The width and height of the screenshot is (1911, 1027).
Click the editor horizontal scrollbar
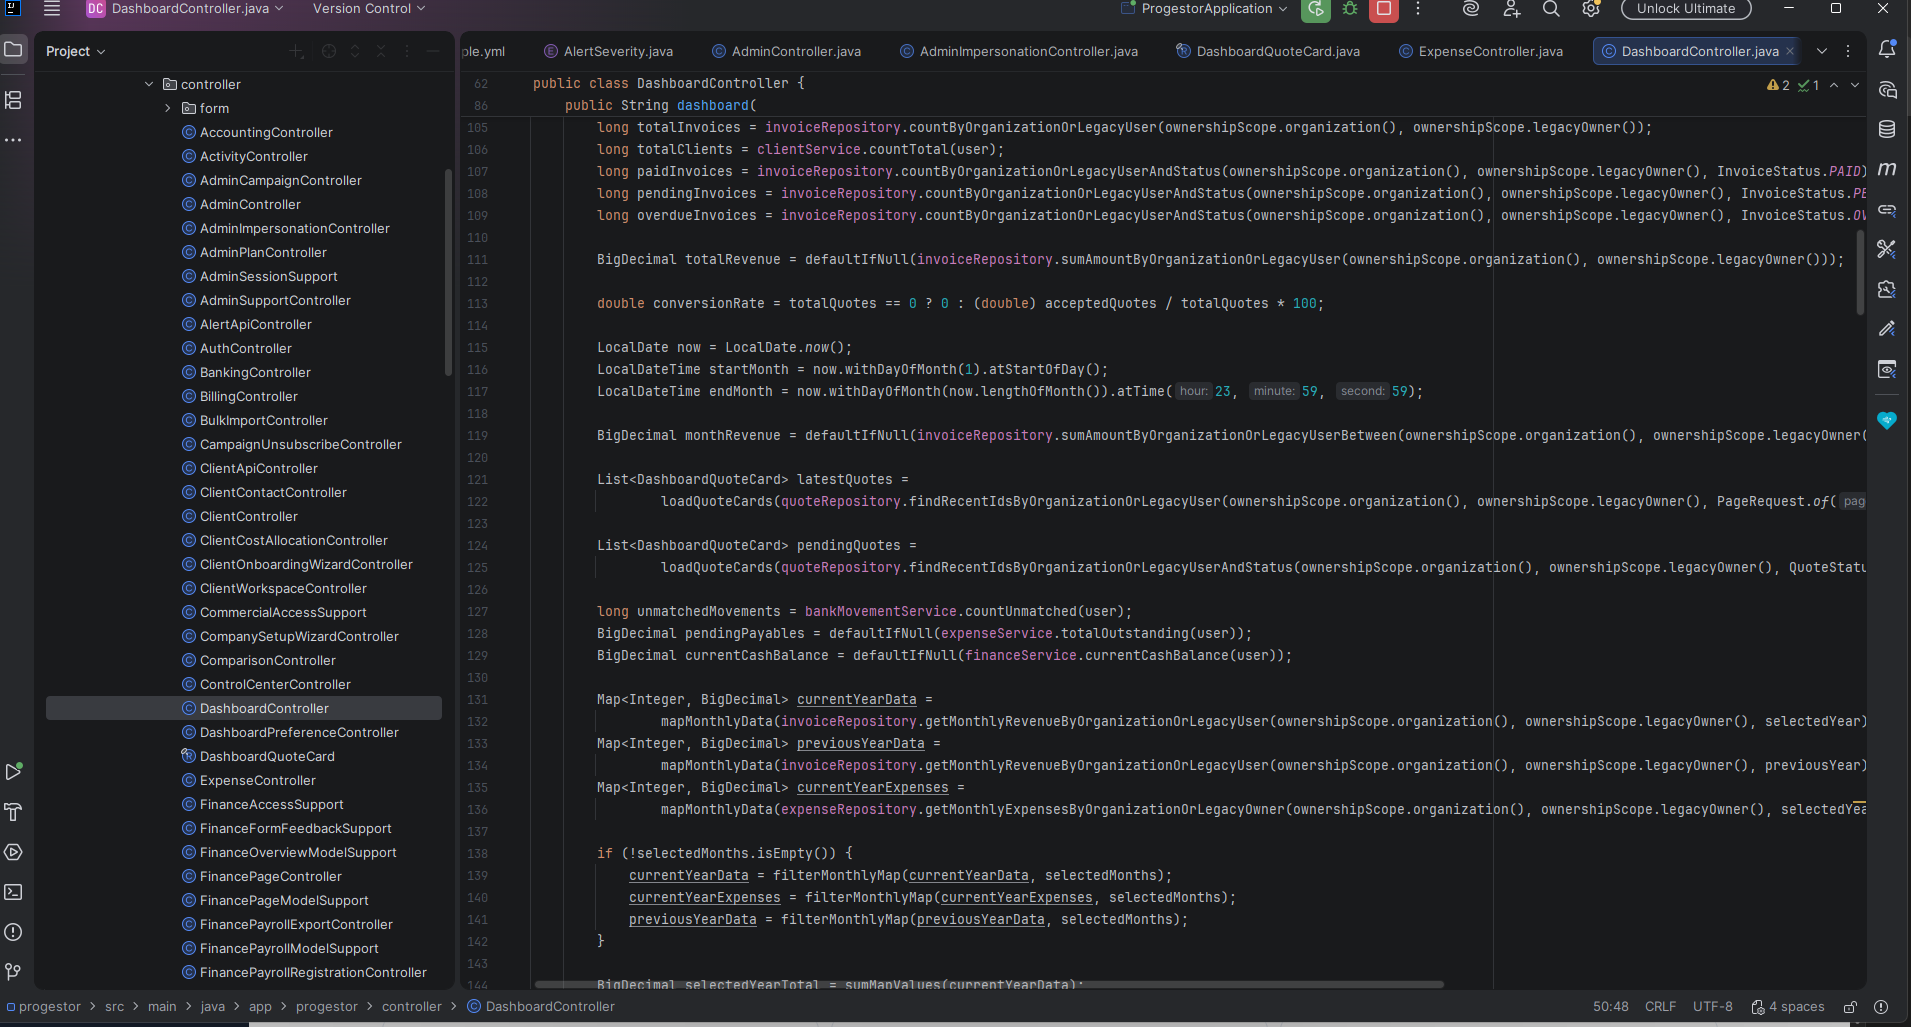(989, 985)
